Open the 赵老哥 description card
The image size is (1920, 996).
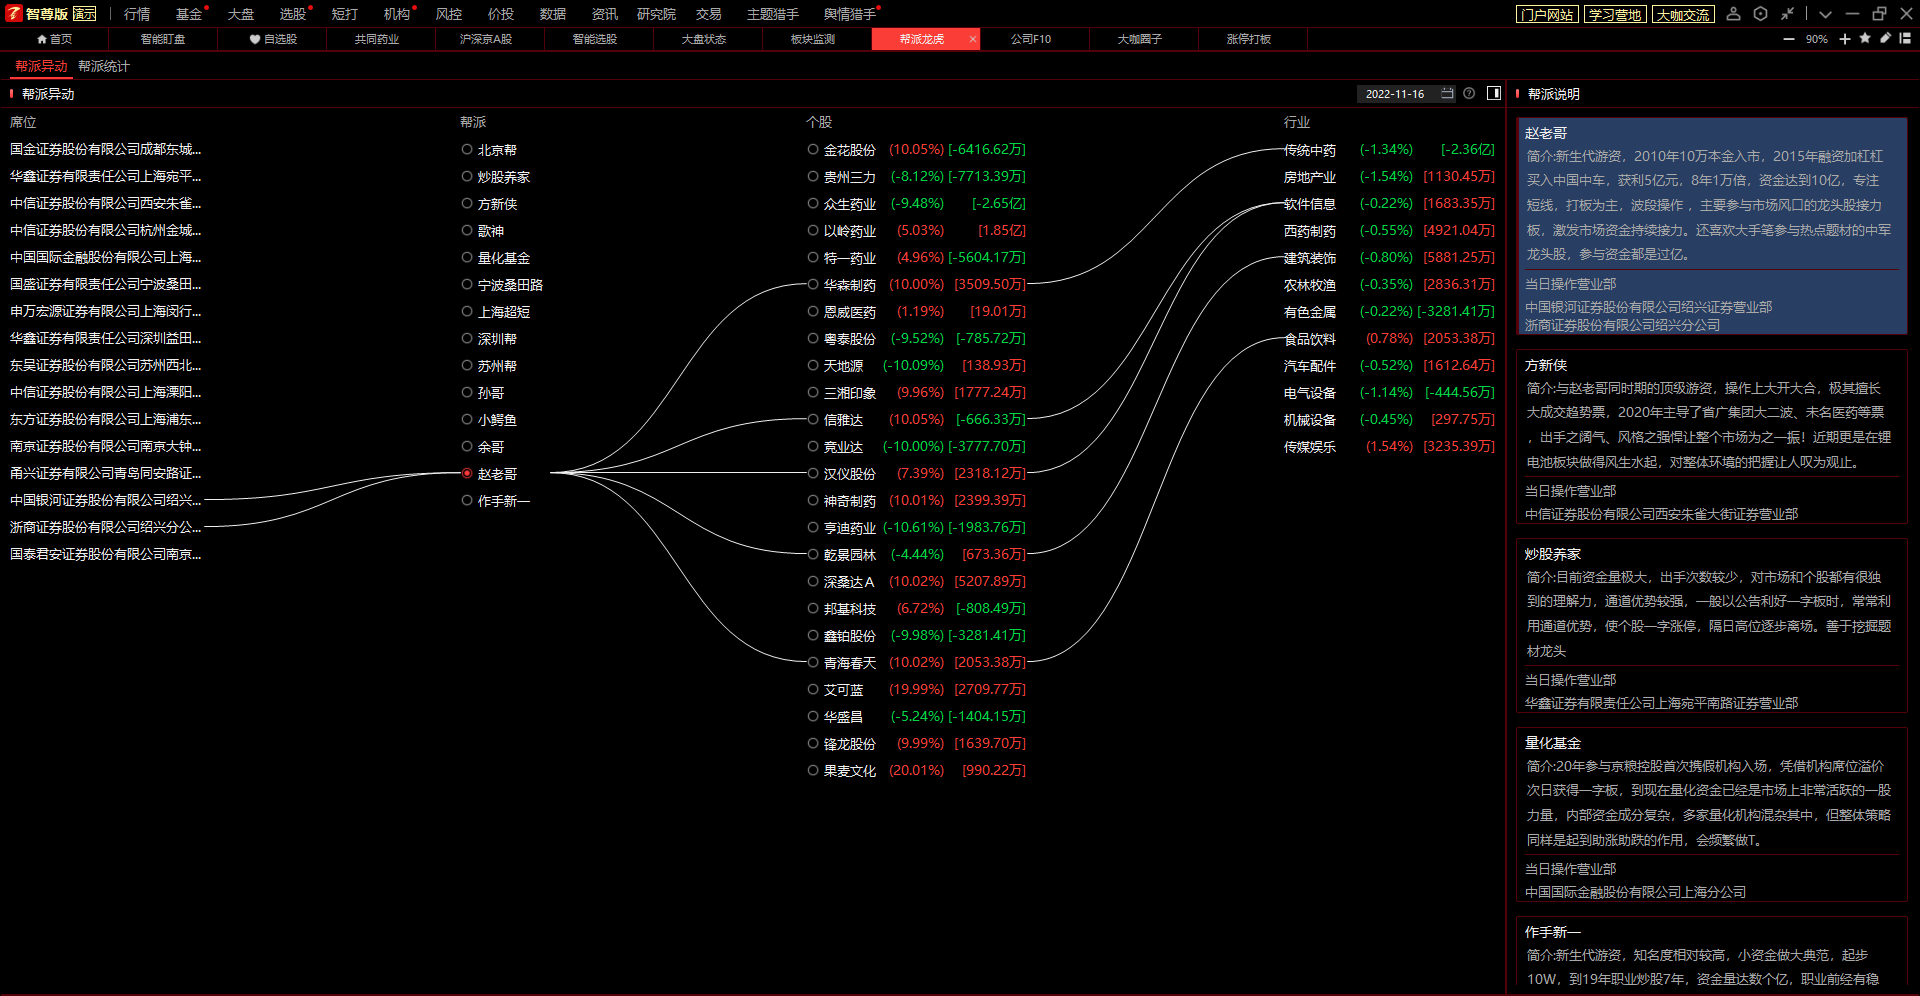pos(1712,226)
